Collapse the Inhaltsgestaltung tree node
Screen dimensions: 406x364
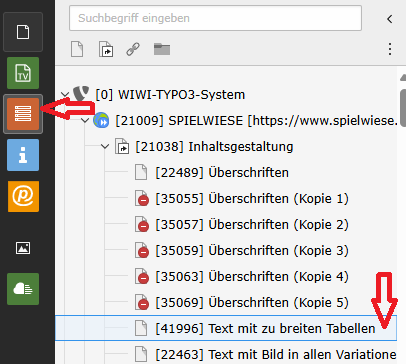(105, 146)
